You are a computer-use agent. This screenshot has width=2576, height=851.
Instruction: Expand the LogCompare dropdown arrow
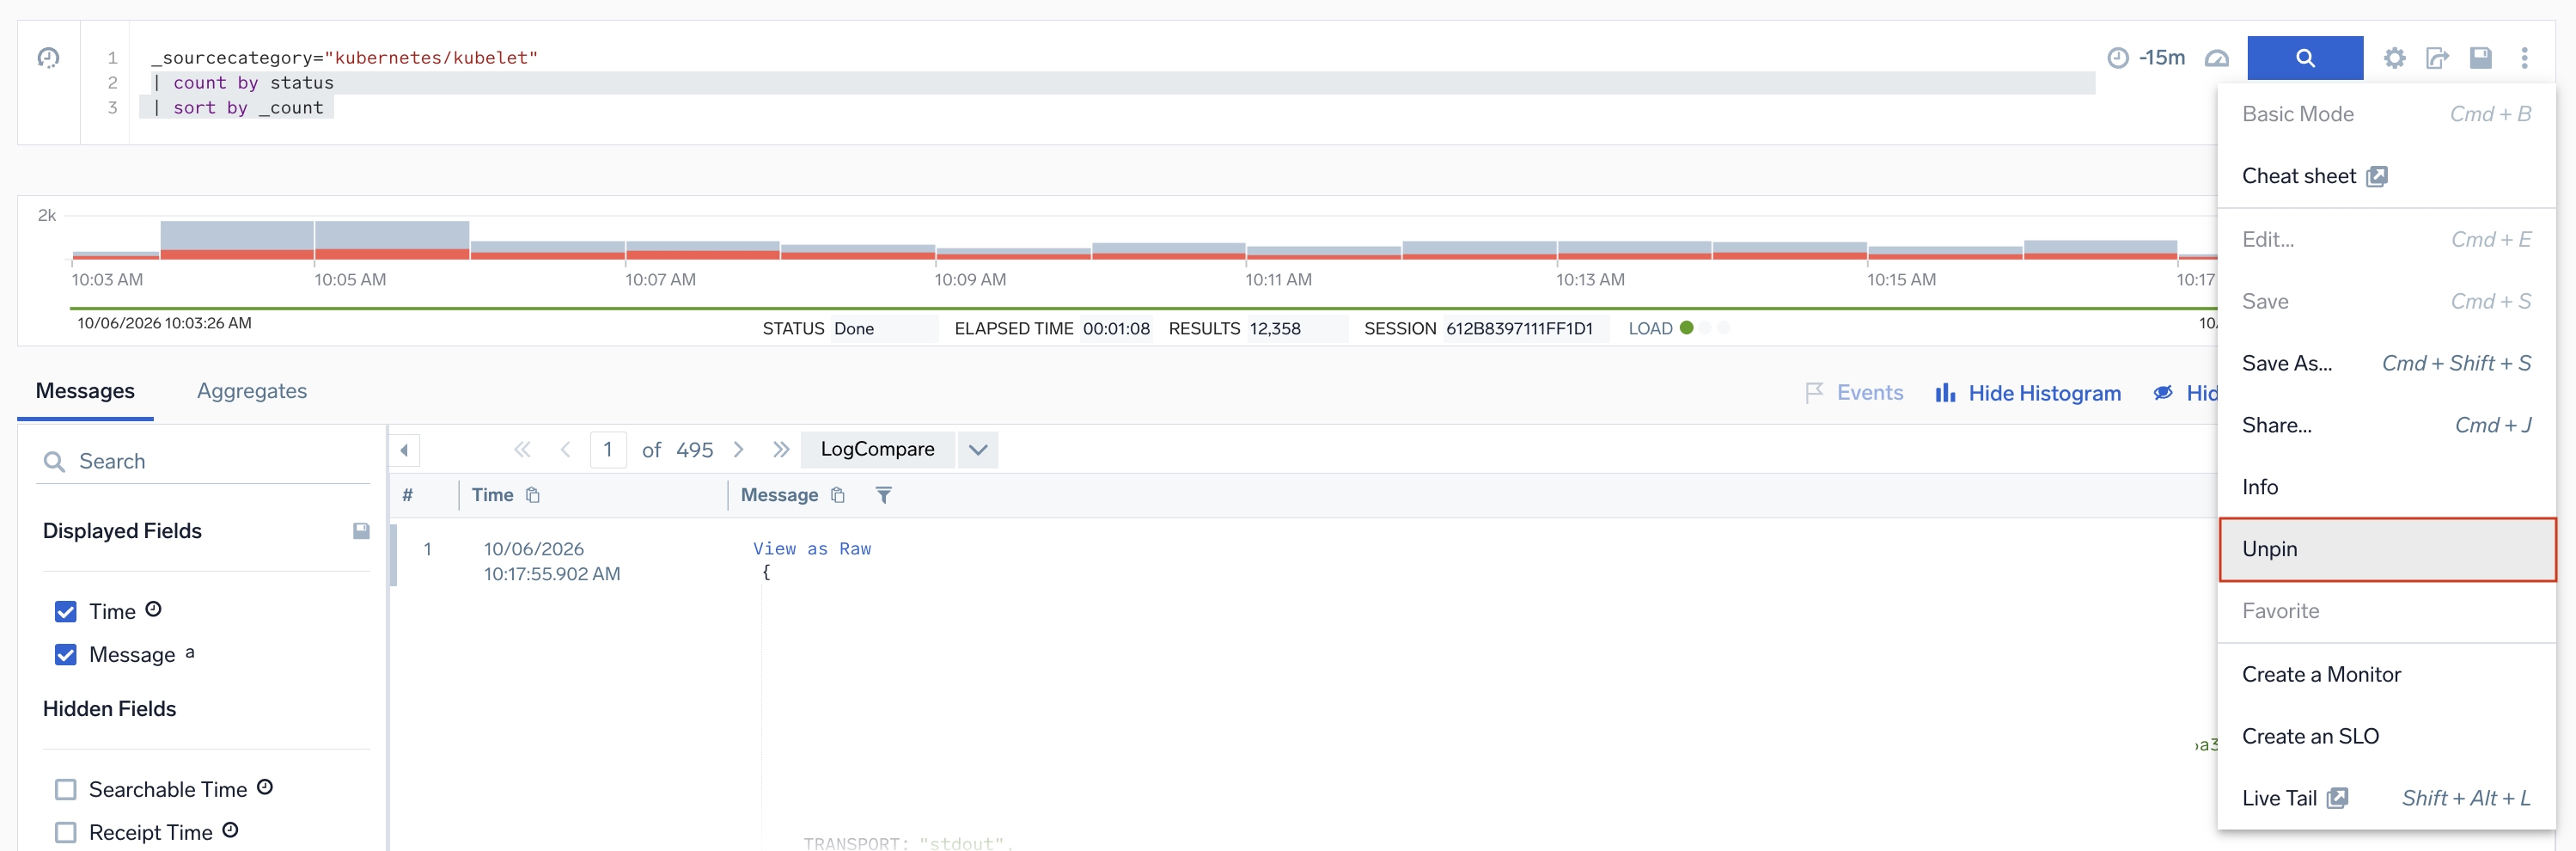pos(978,450)
